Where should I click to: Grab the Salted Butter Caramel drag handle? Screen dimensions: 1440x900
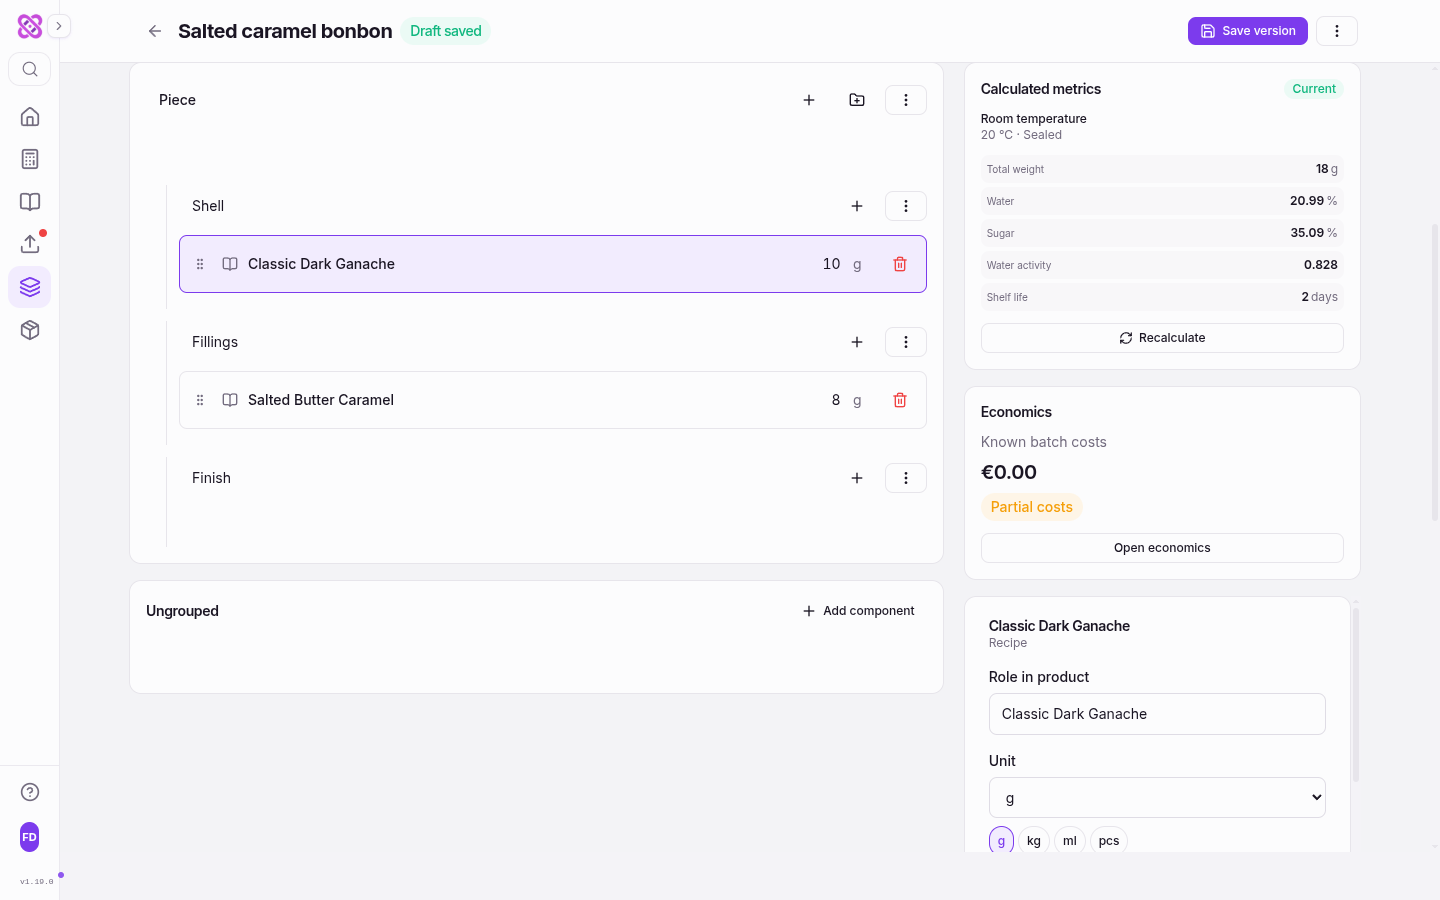(x=200, y=400)
